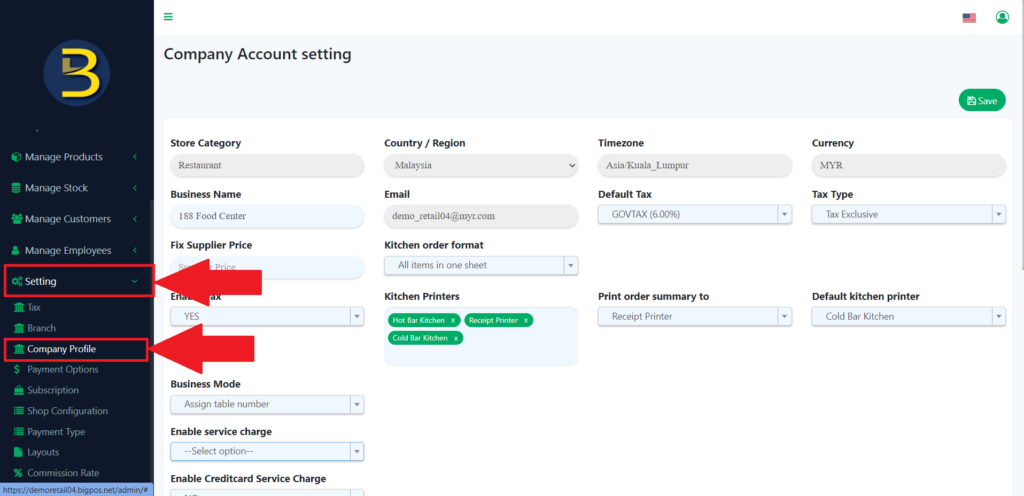
Task: Go to Company Profile settings
Action: coord(61,349)
